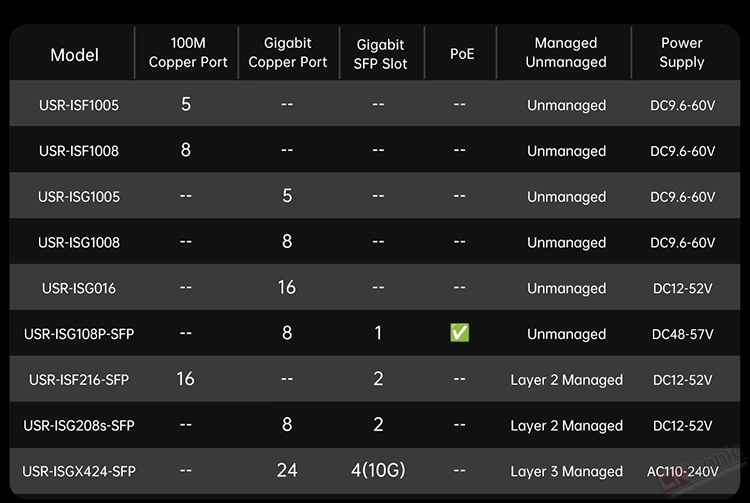
Task: Select the Managed Unmanaged column header
Action: click(566, 53)
